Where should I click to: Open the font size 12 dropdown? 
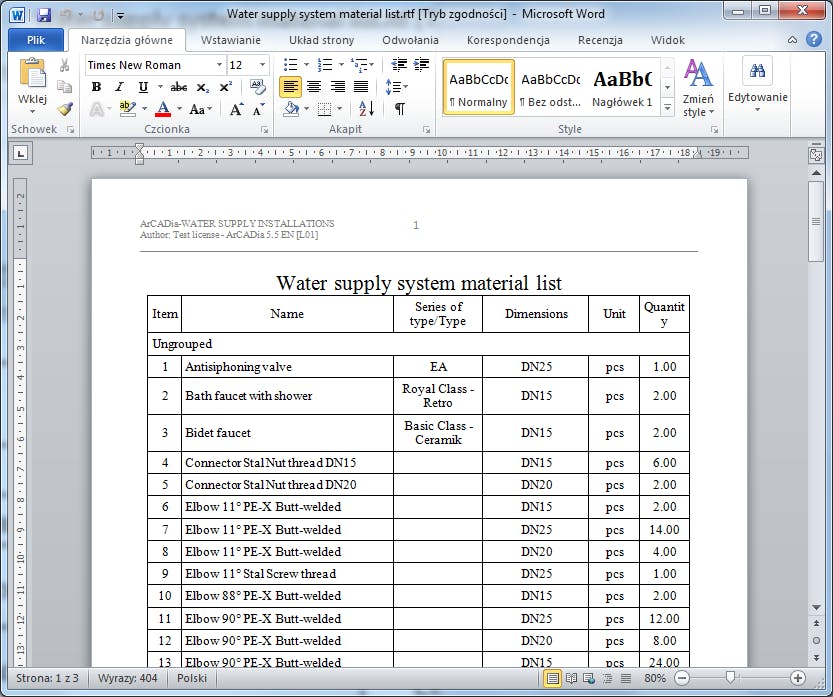(262, 65)
